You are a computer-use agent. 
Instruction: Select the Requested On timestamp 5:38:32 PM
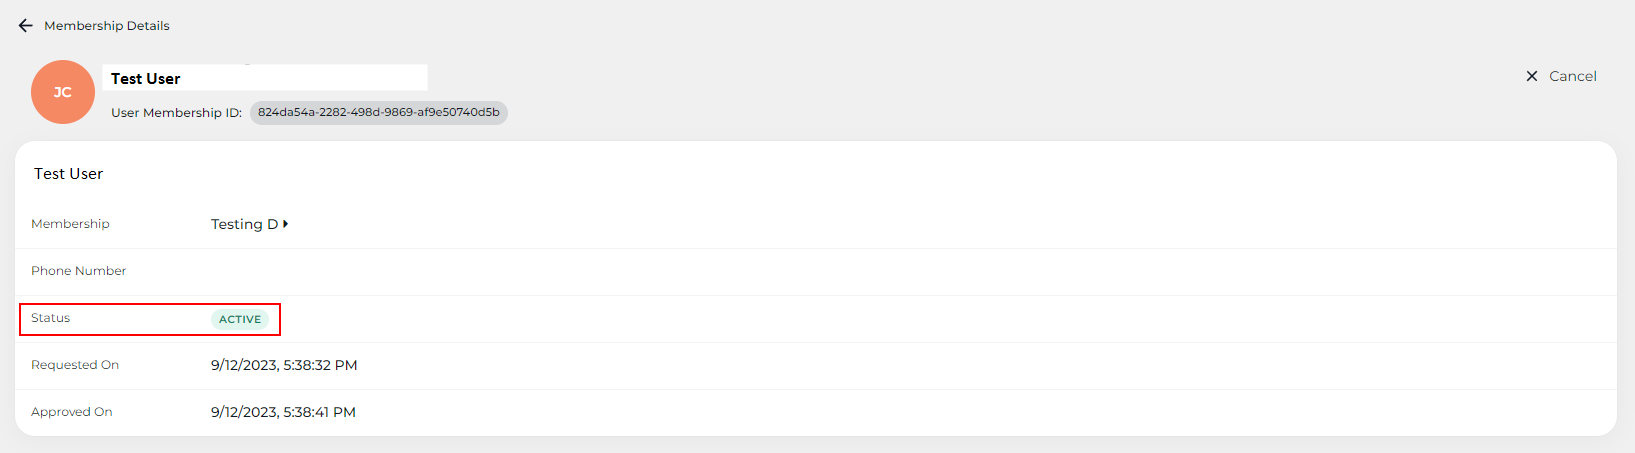click(x=284, y=365)
